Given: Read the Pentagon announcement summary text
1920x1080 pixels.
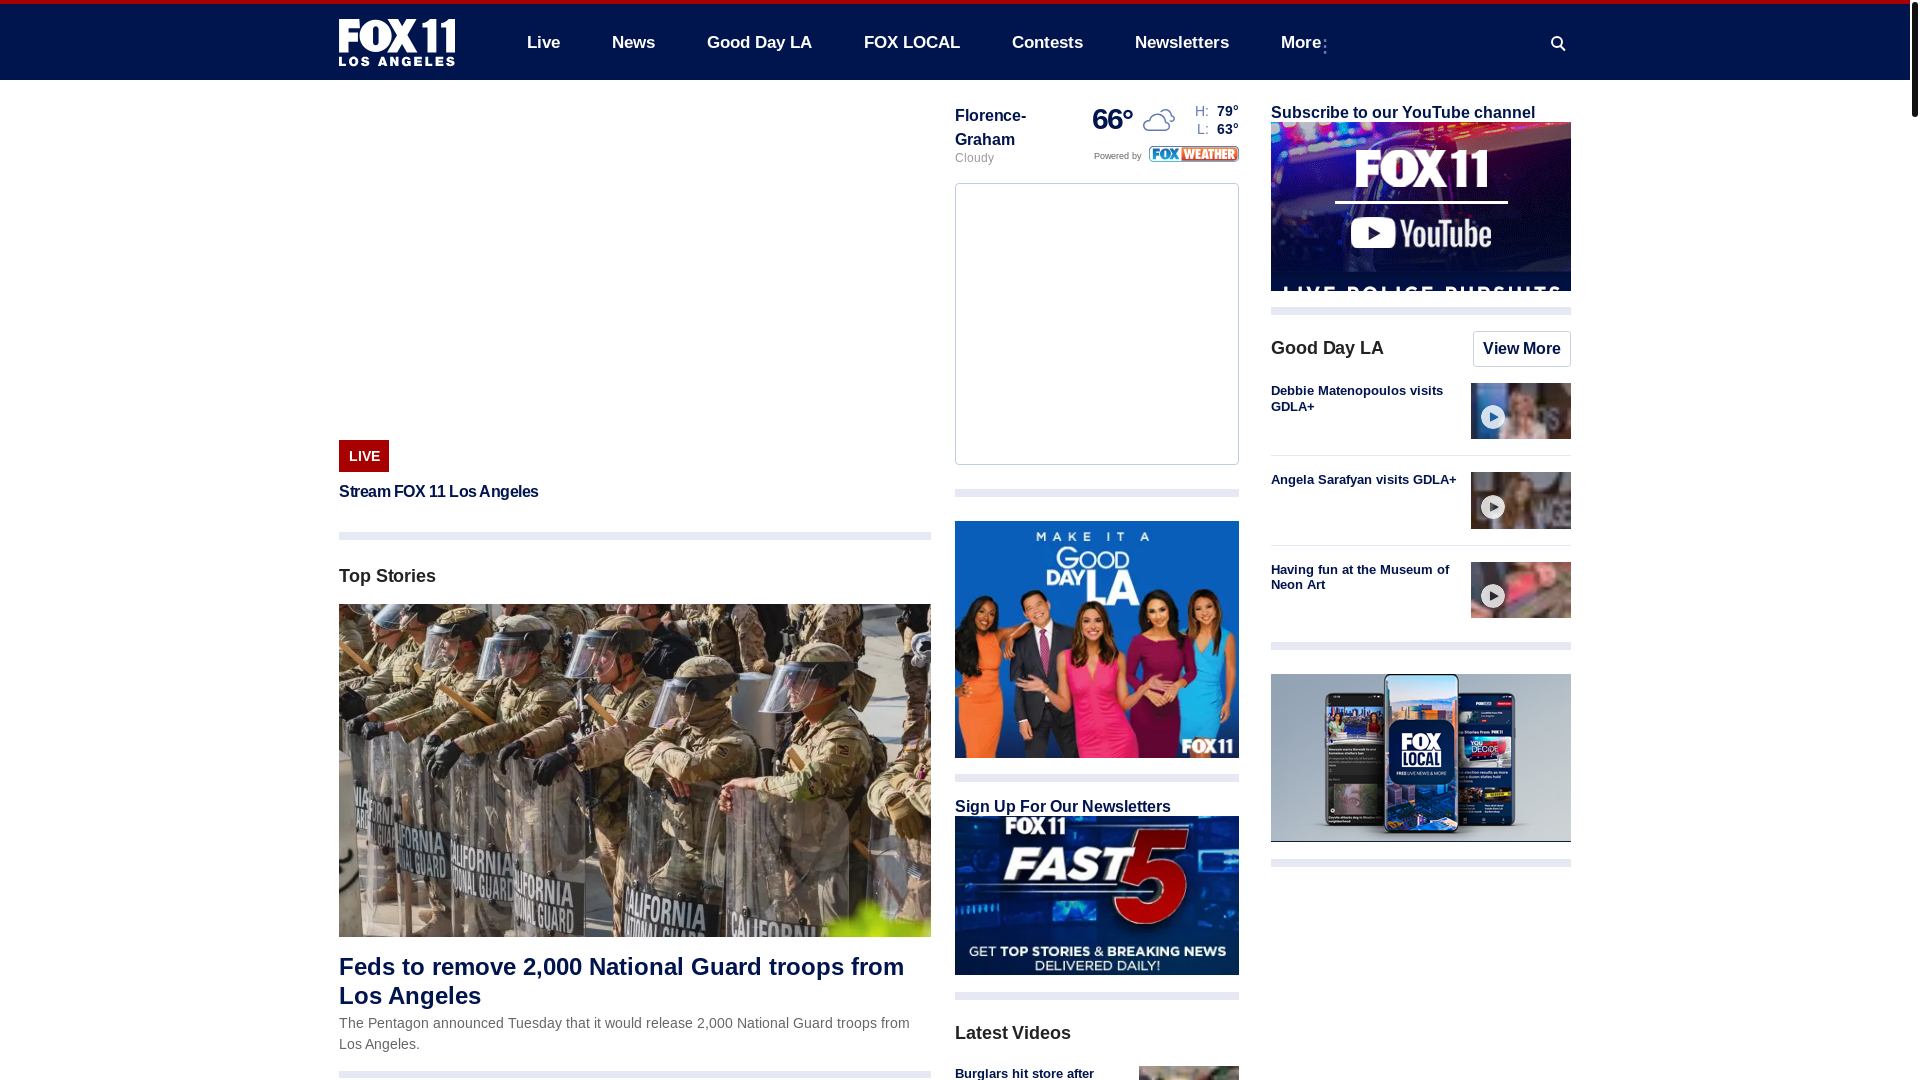Looking at the screenshot, I should [624, 1033].
